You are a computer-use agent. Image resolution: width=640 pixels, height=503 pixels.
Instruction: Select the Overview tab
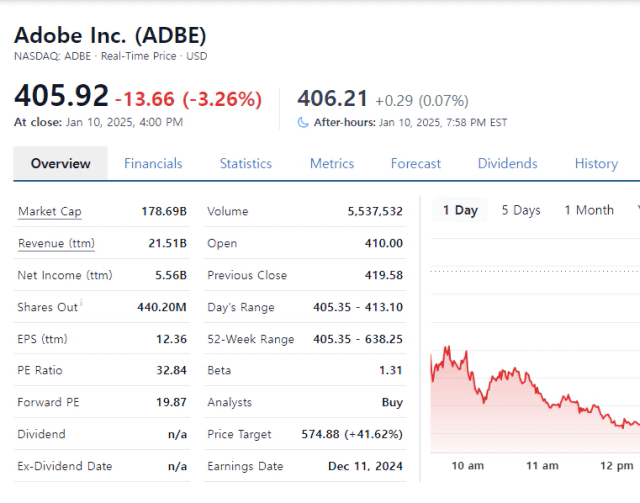(x=60, y=163)
